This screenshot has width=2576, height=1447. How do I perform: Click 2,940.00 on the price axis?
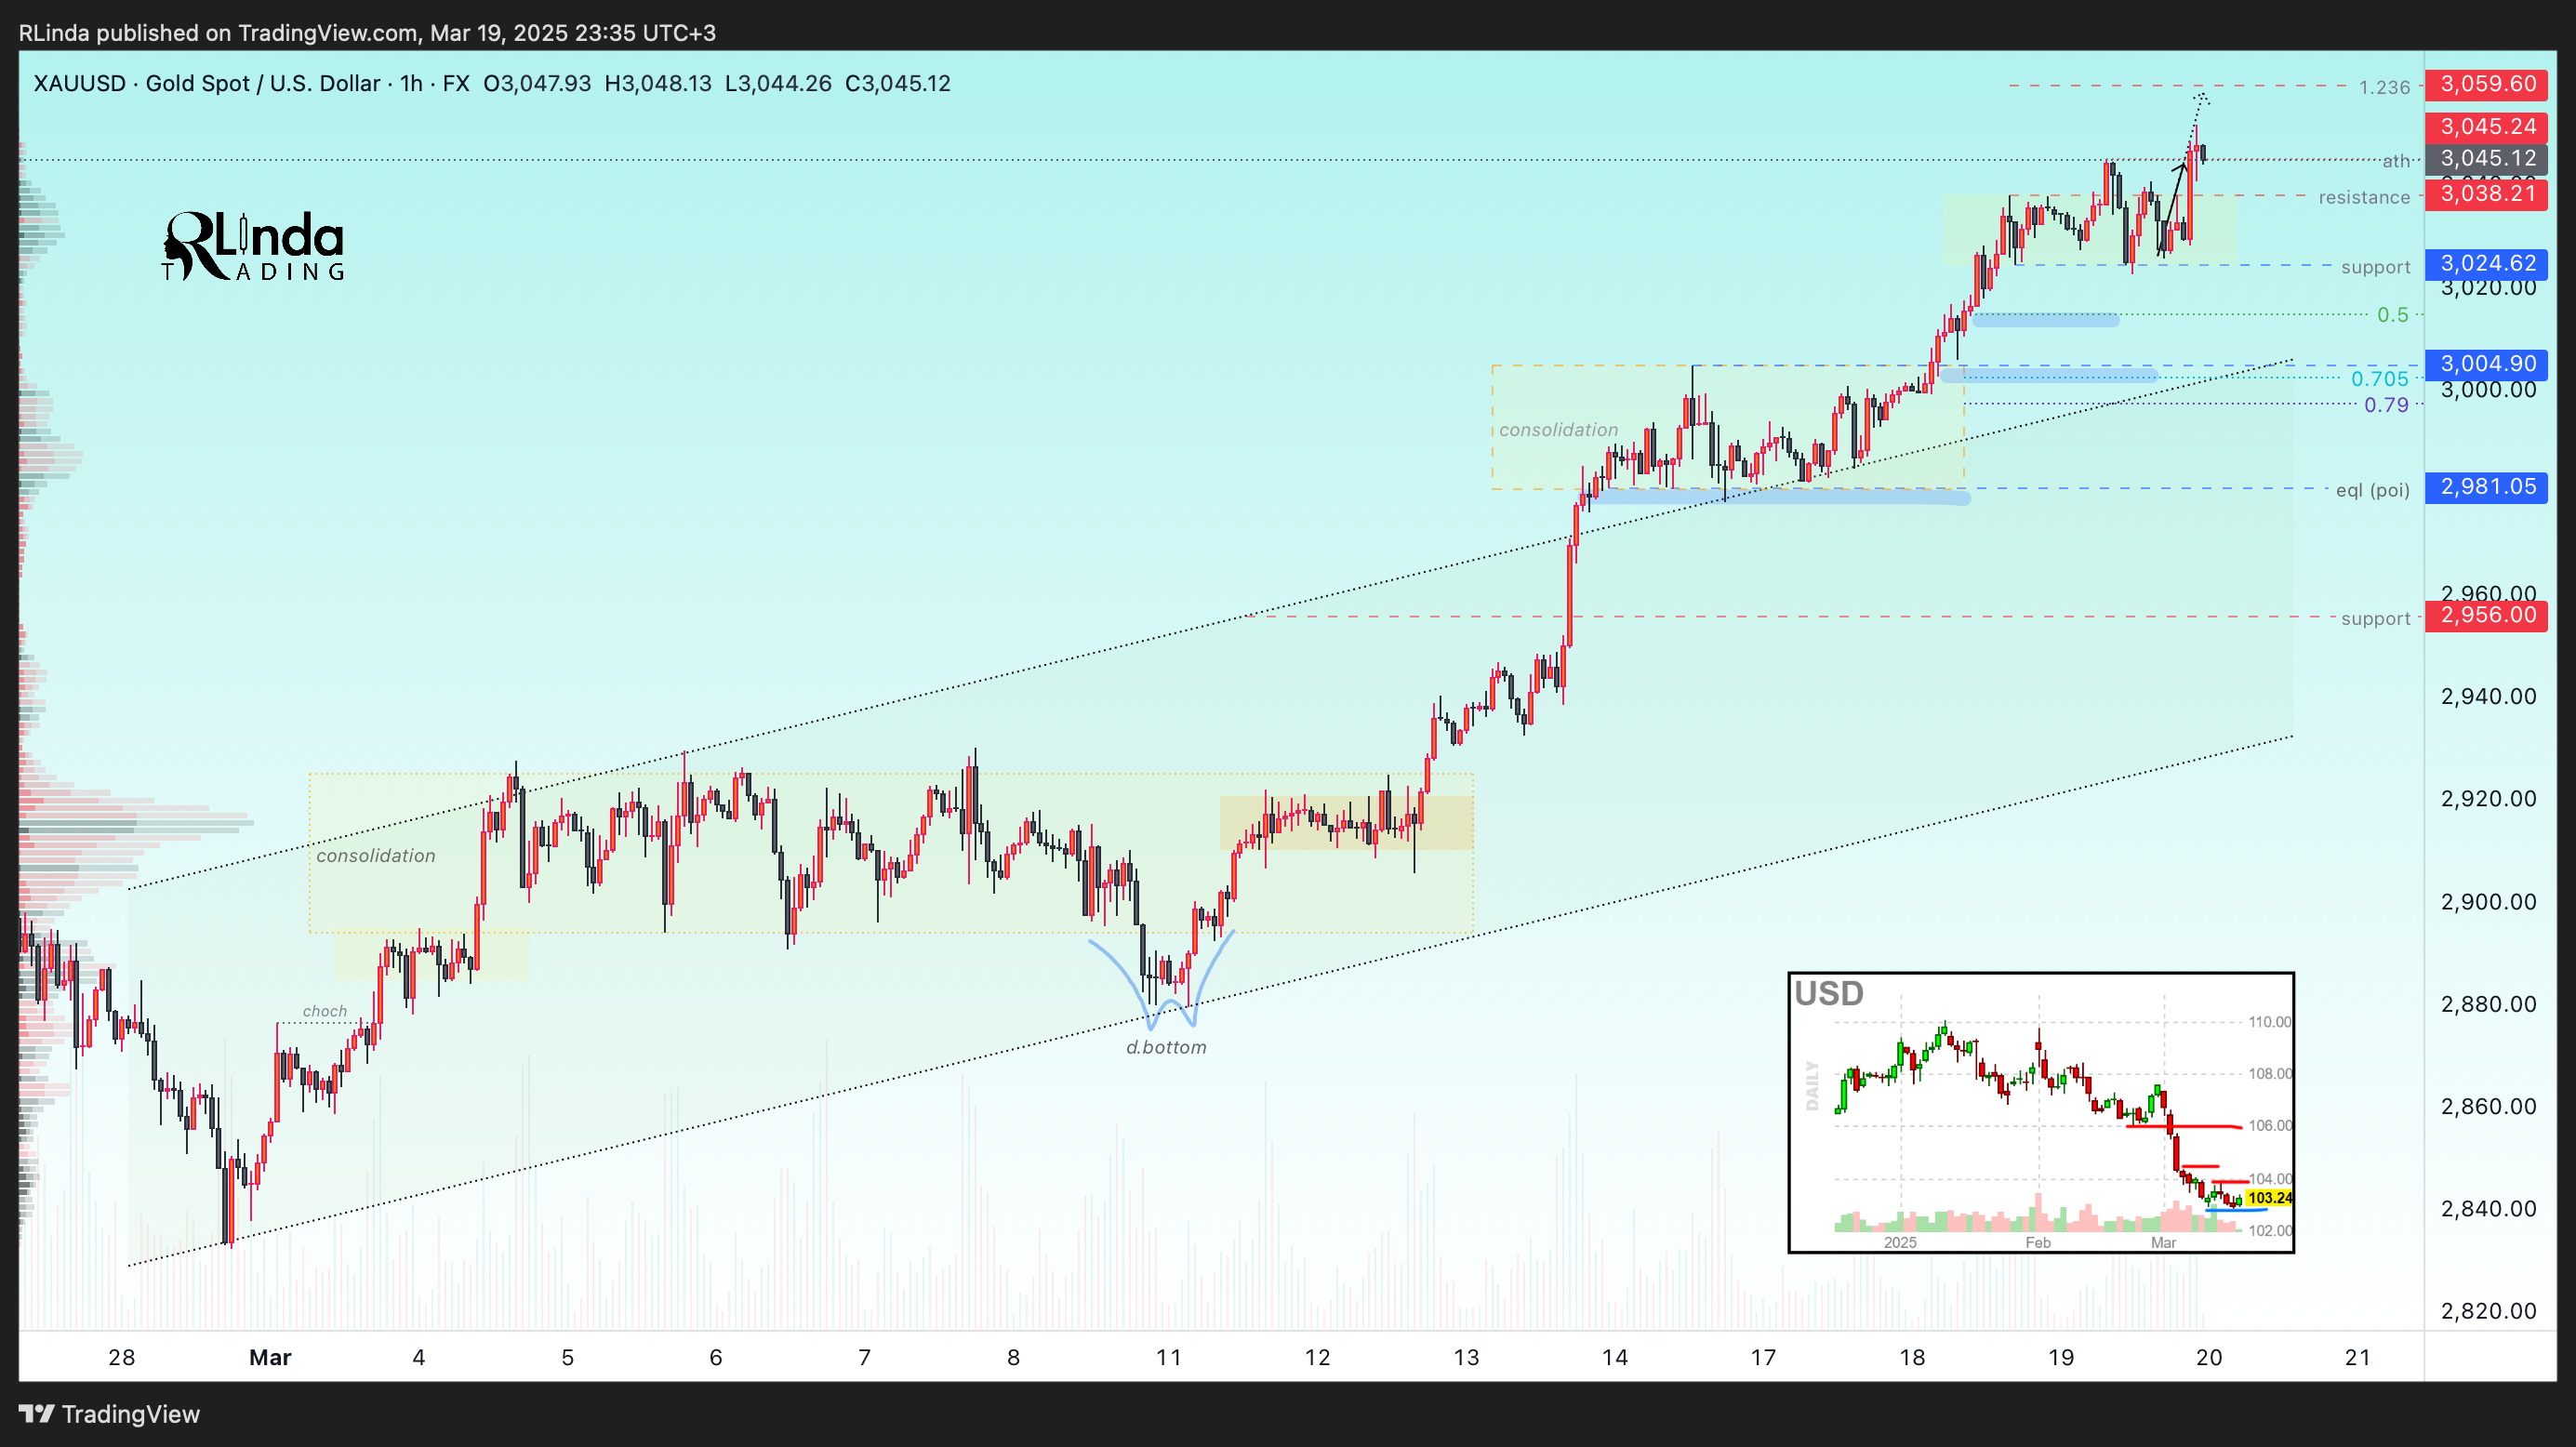point(2488,696)
